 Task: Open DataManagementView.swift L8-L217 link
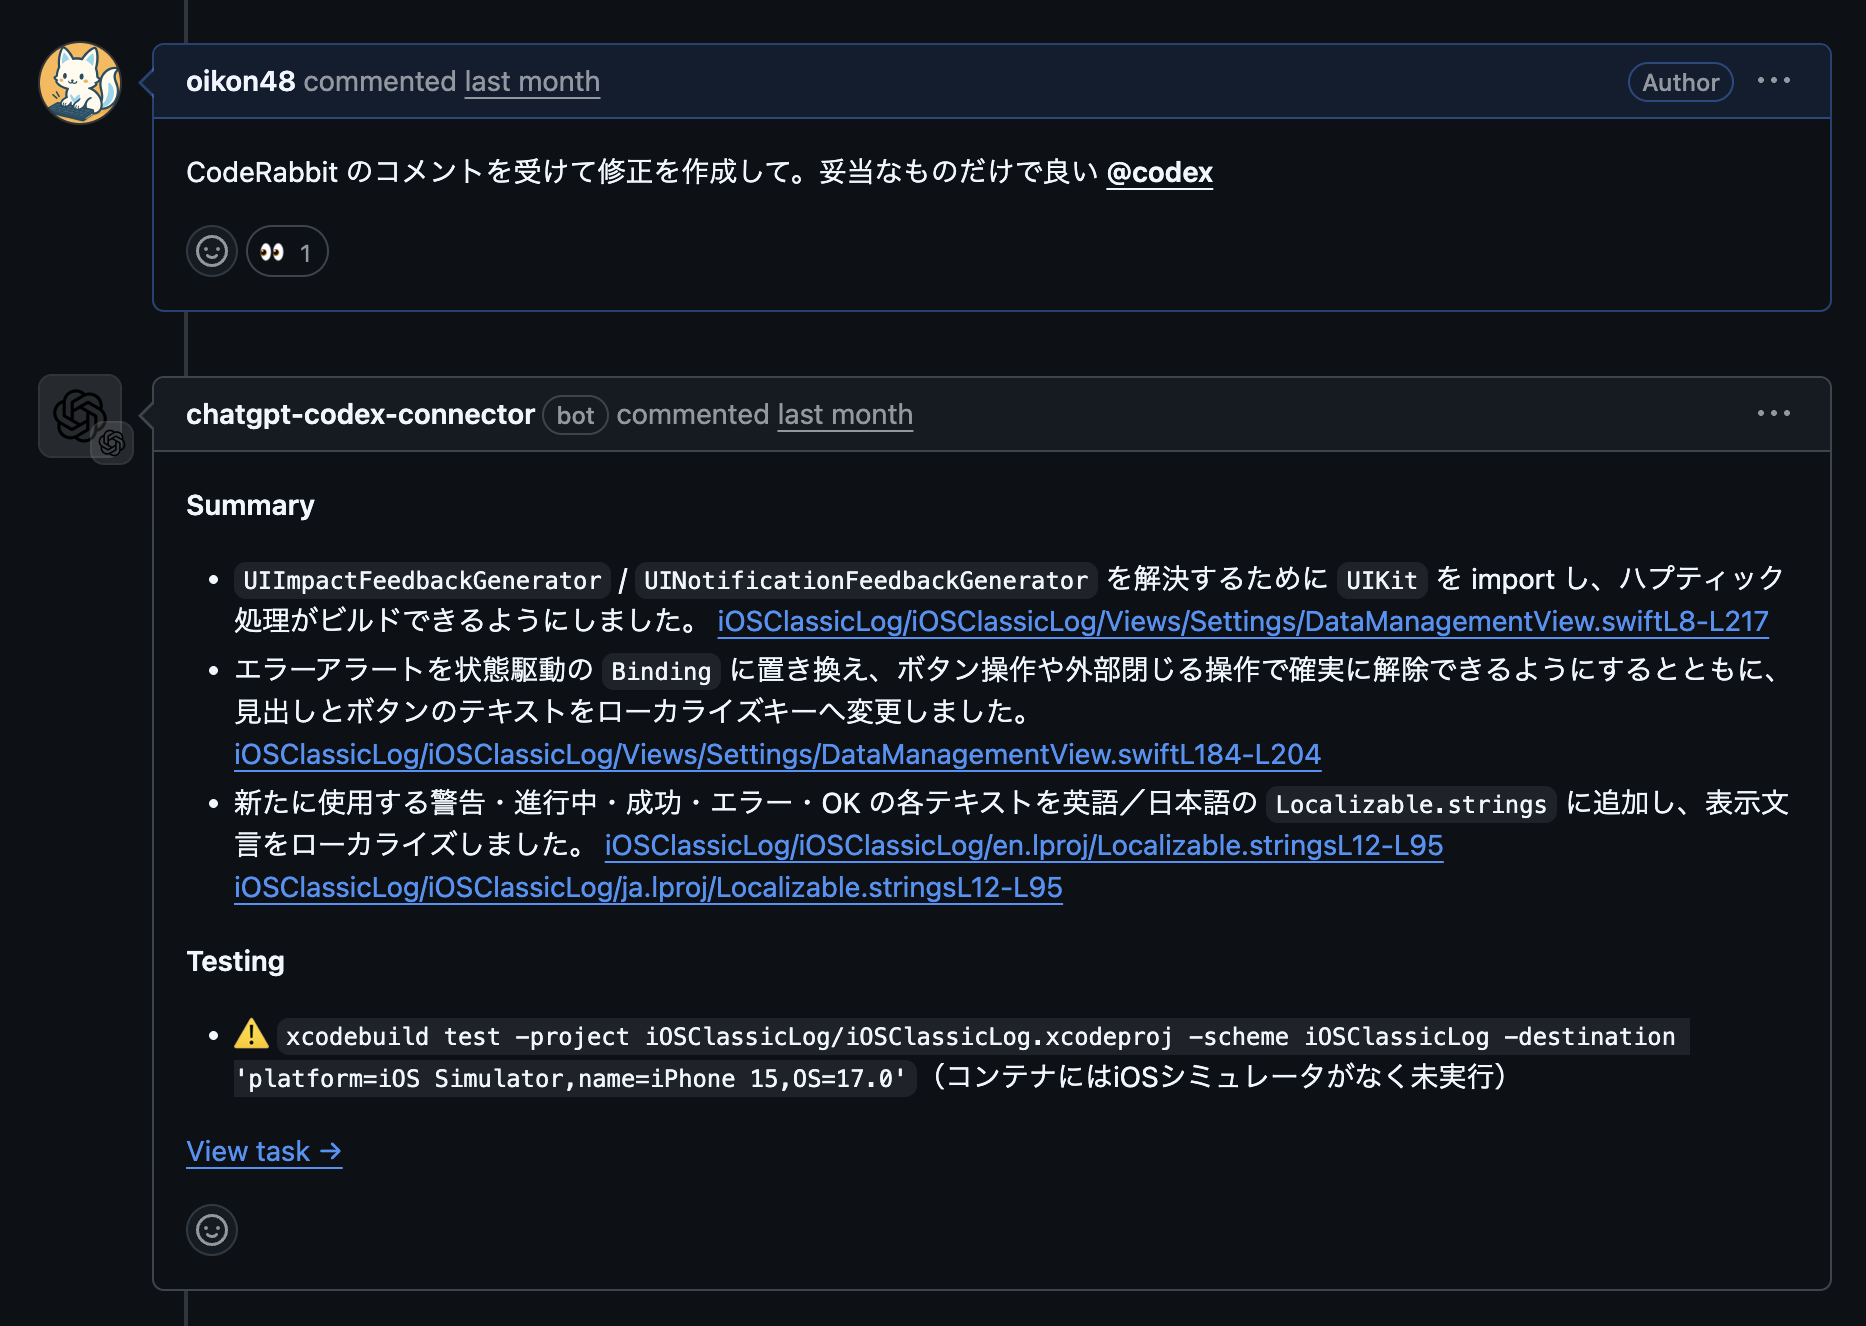(1242, 622)
